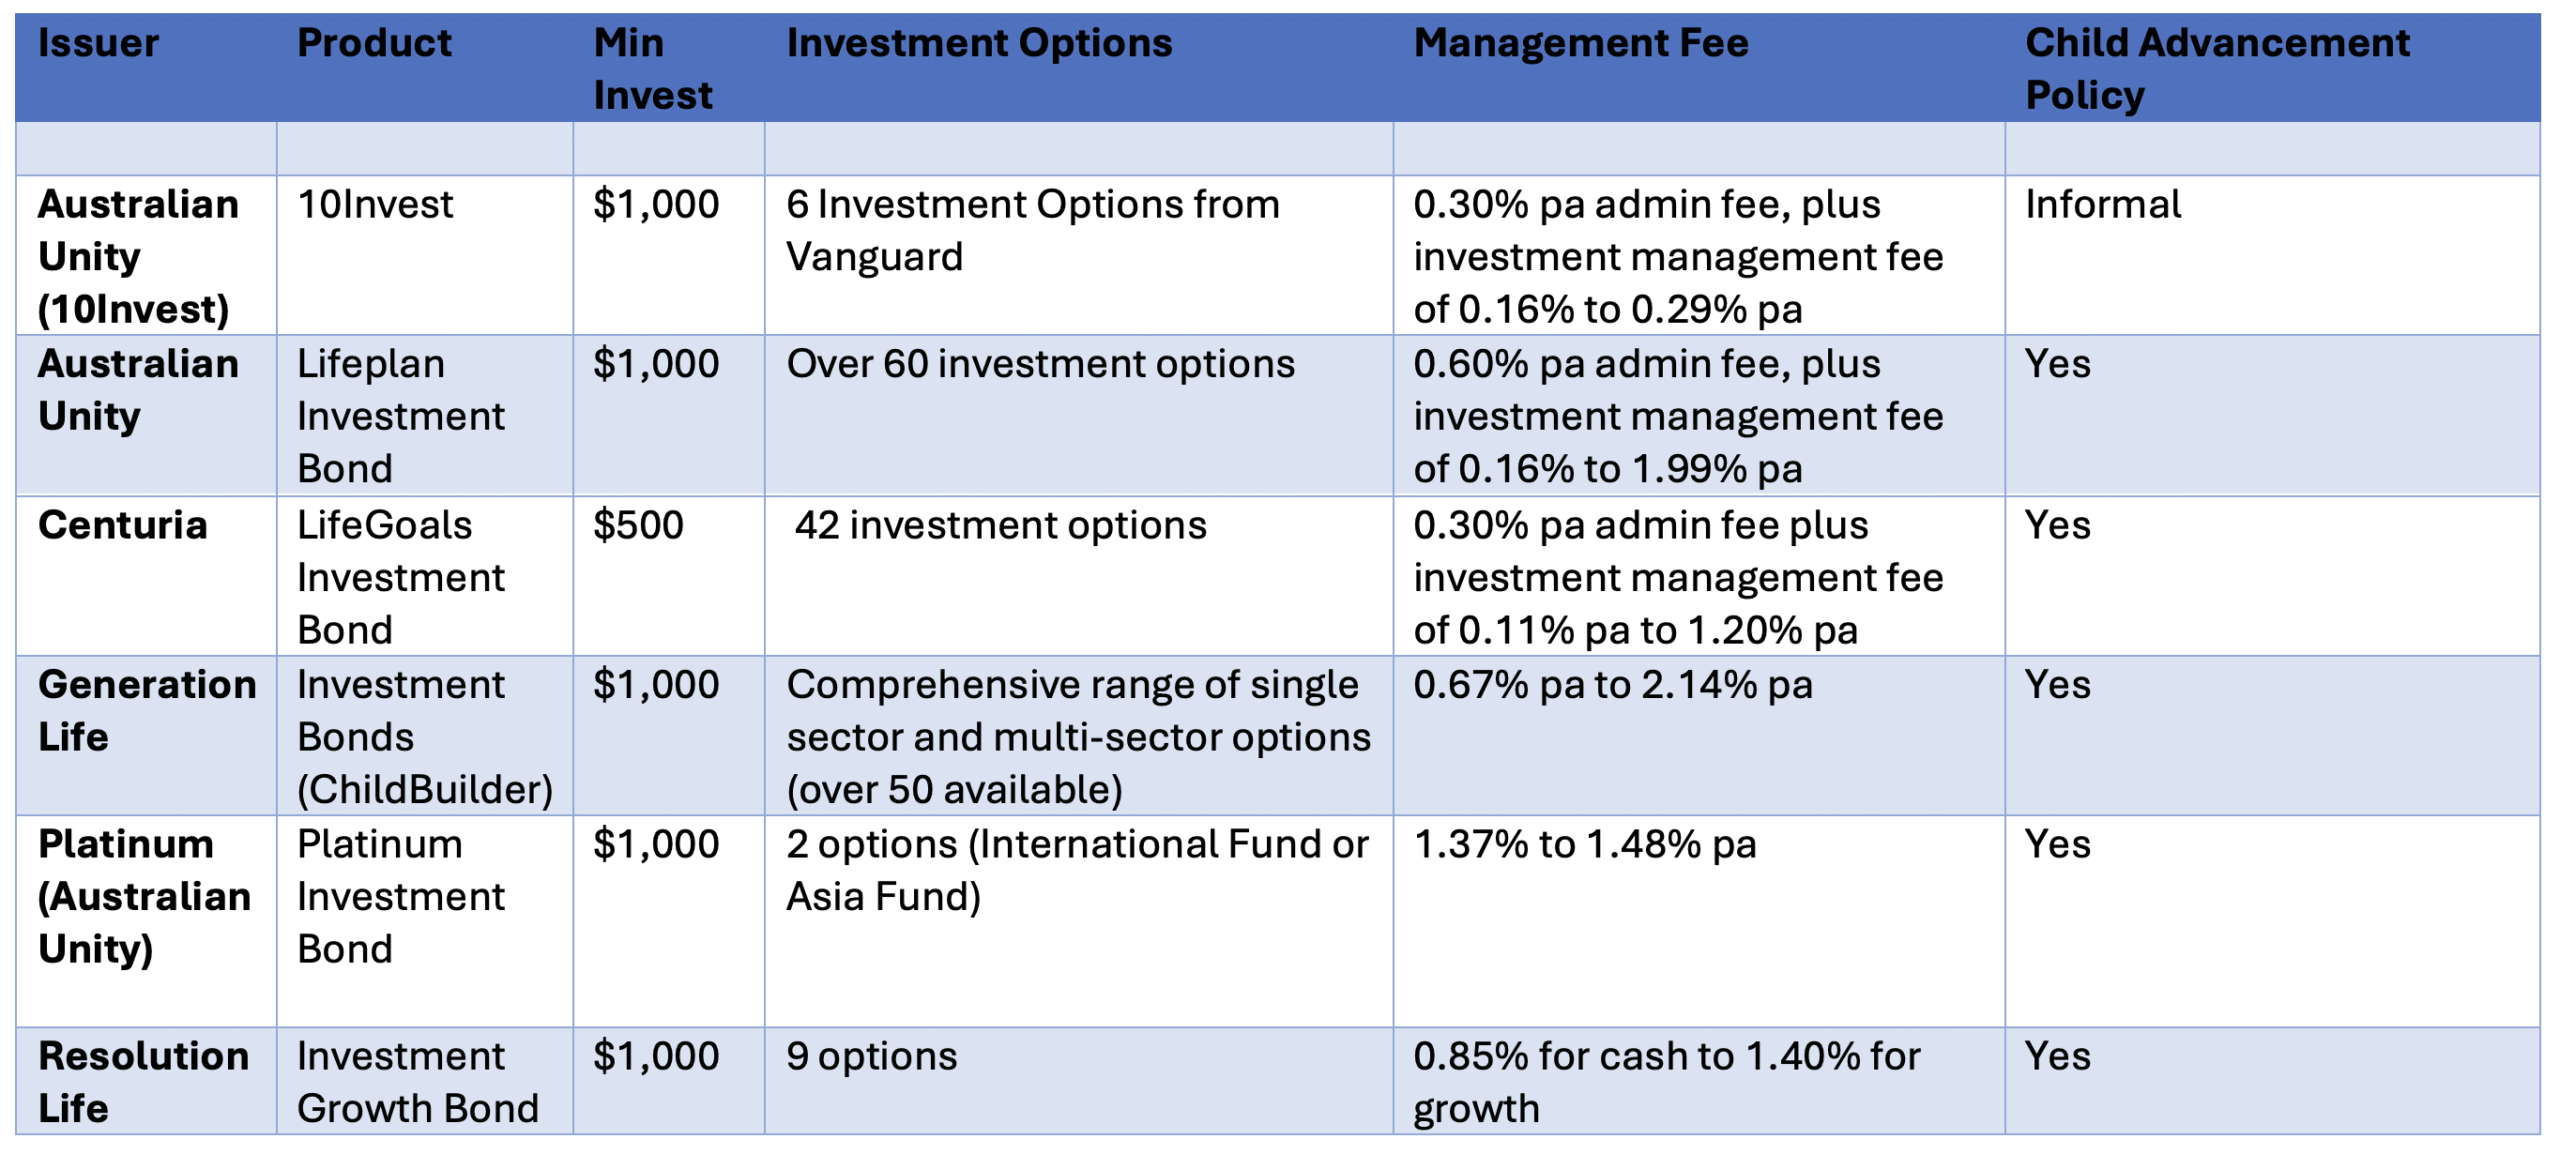Click the Child Advancement Policy header

(x=2216, y=69)
